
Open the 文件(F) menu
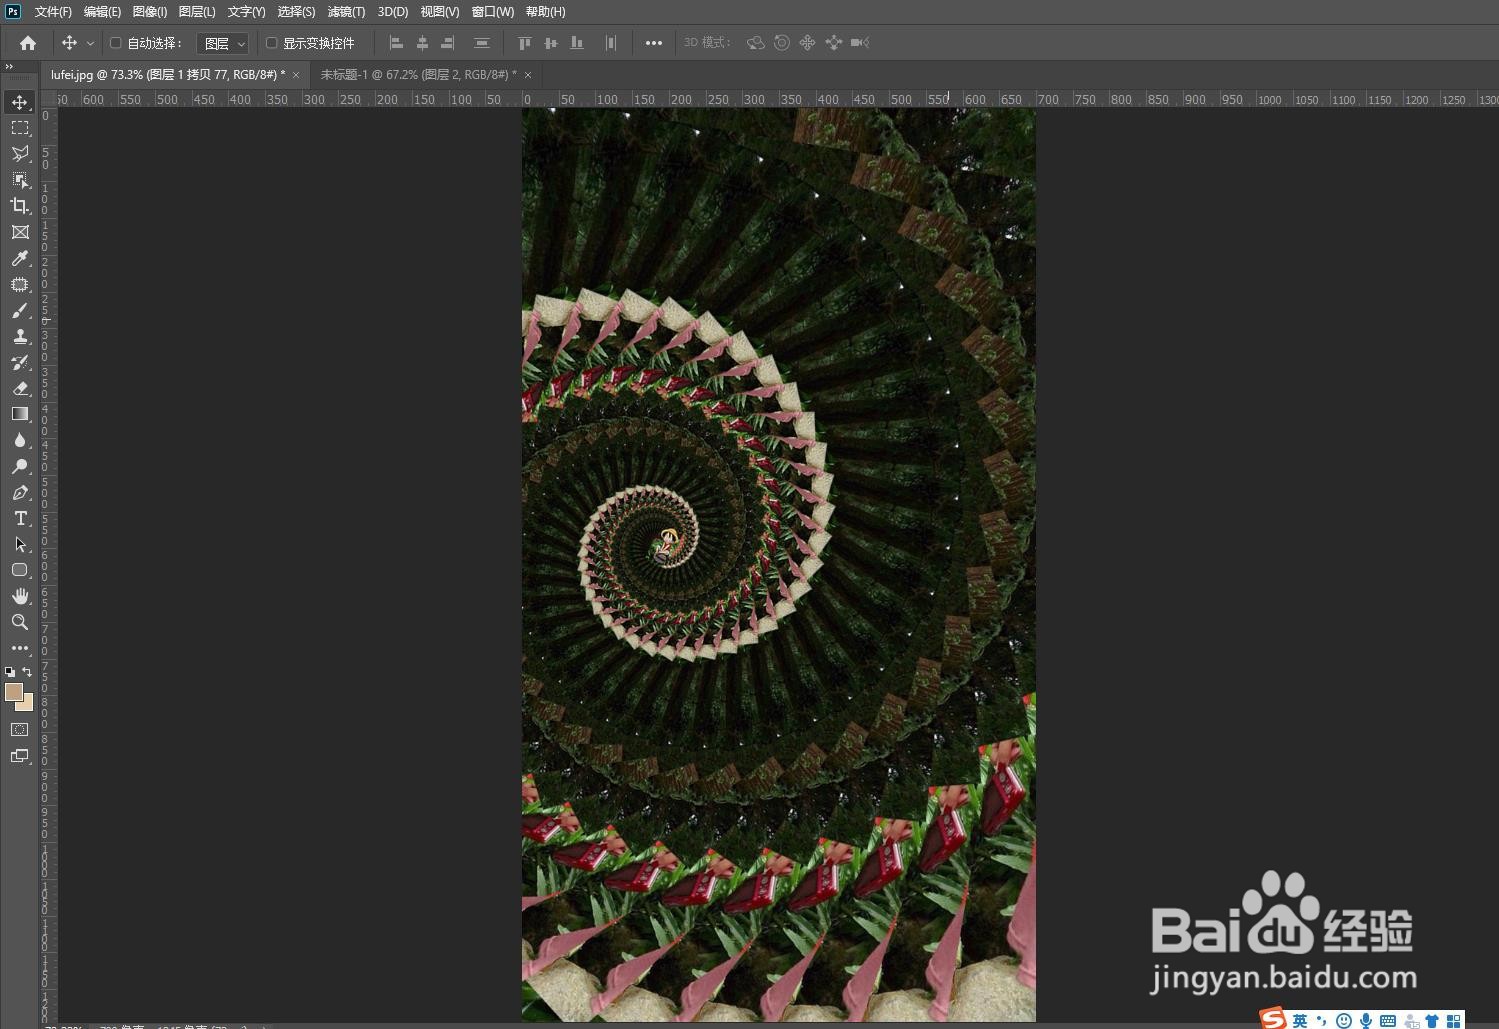(53, 12)
